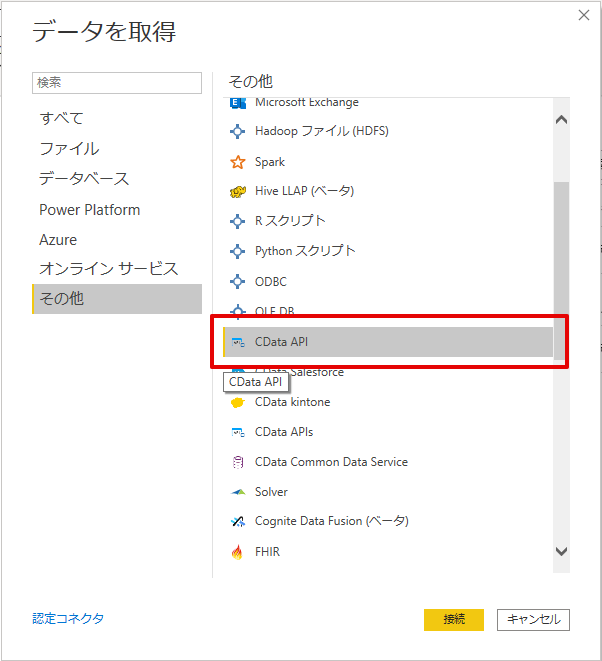Select the FHIR entry
This screenshot has width=602, height=661.
pos(388,552)
